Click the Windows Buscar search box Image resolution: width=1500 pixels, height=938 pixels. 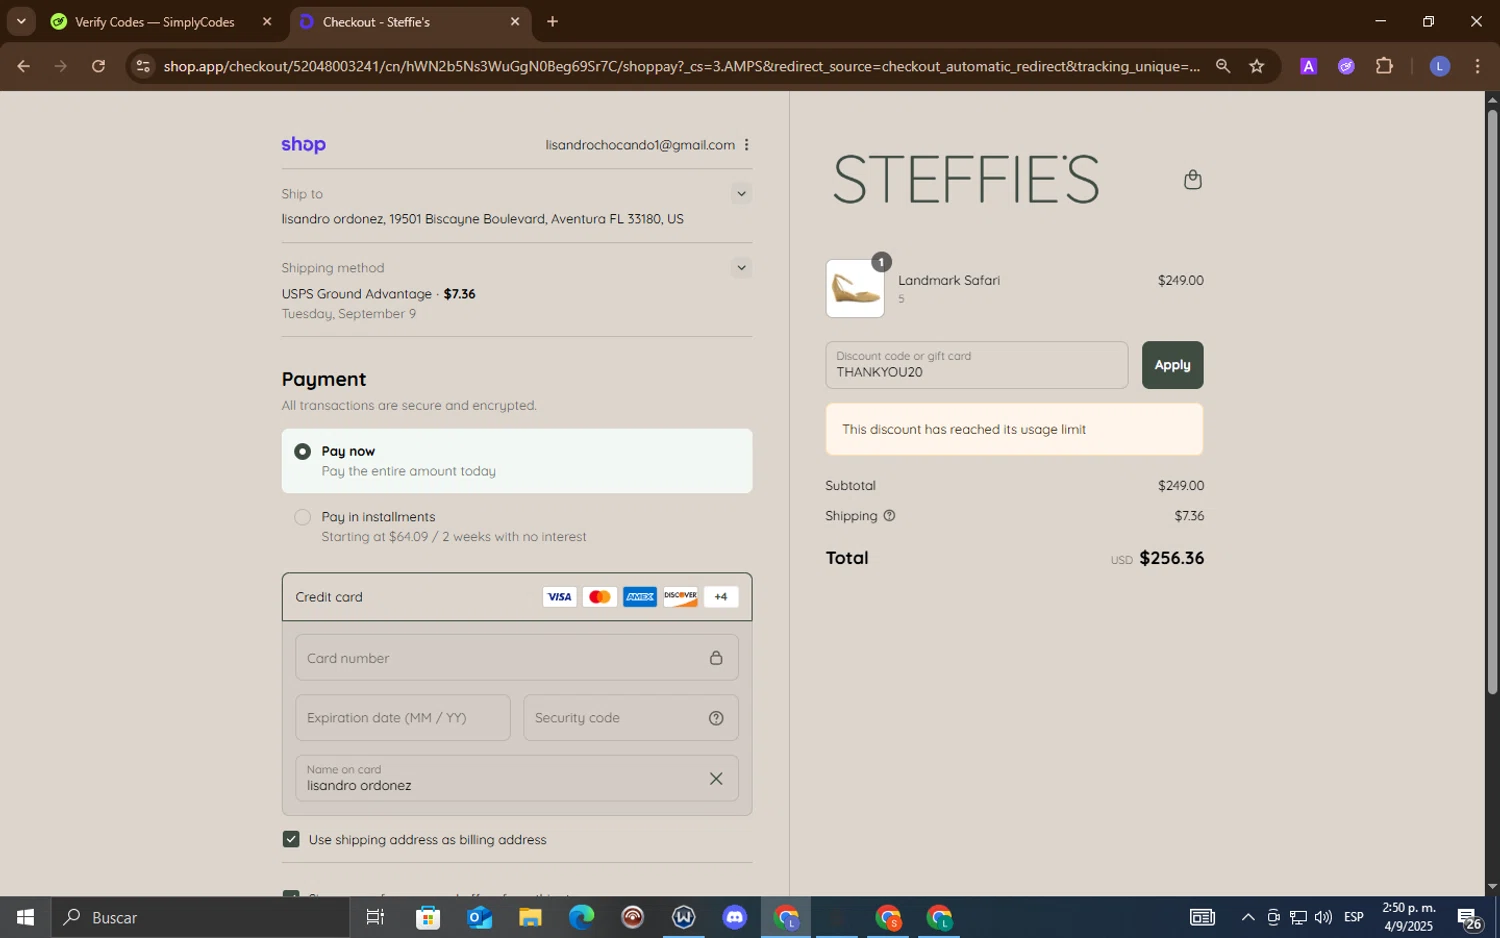200,917
